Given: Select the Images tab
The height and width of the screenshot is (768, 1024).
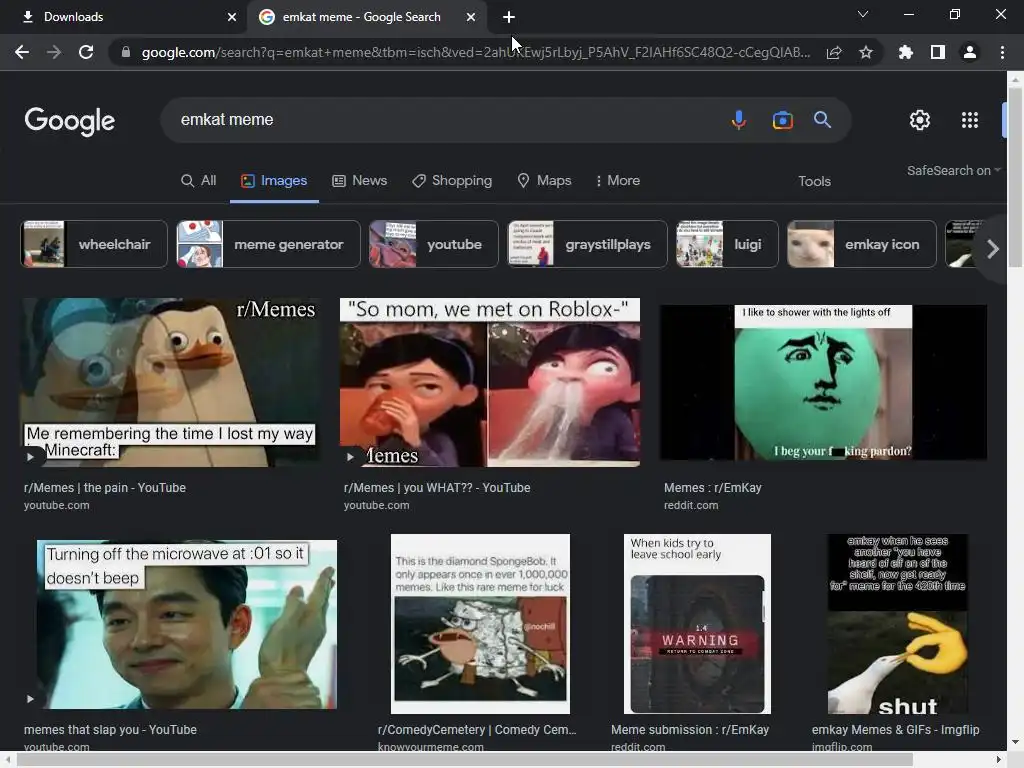Looking at the screenshot, I should pyautogui.click(x=274, y=181).
